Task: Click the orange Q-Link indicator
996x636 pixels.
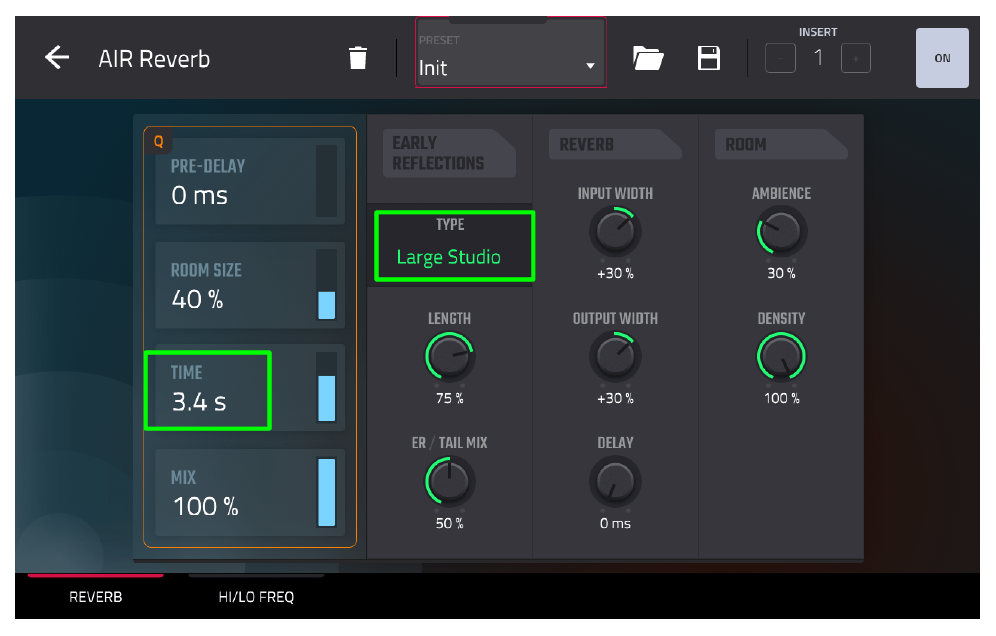Action: [x=158, y=141]
